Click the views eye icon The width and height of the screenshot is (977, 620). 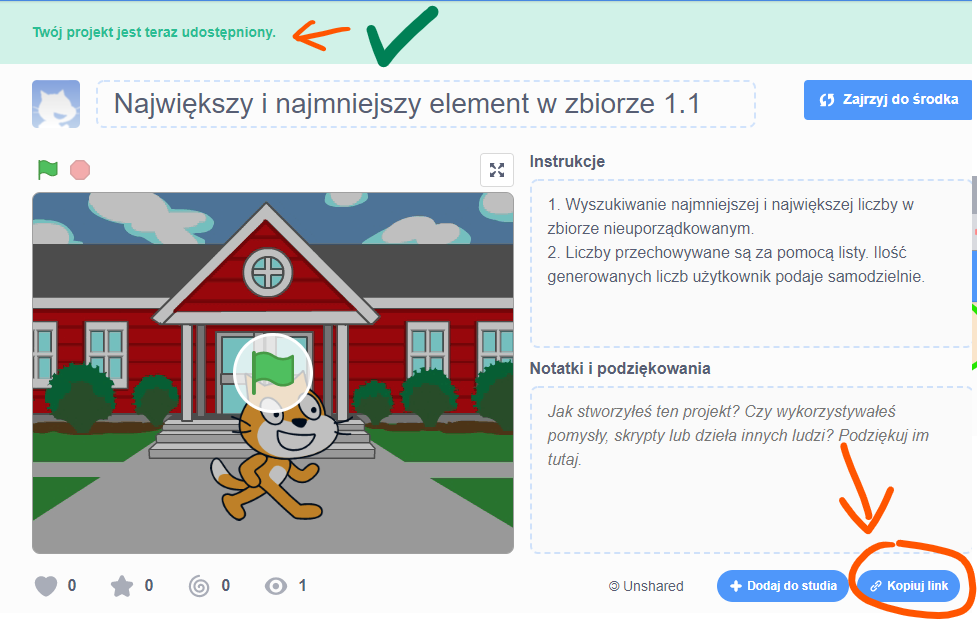click(276, 586)
